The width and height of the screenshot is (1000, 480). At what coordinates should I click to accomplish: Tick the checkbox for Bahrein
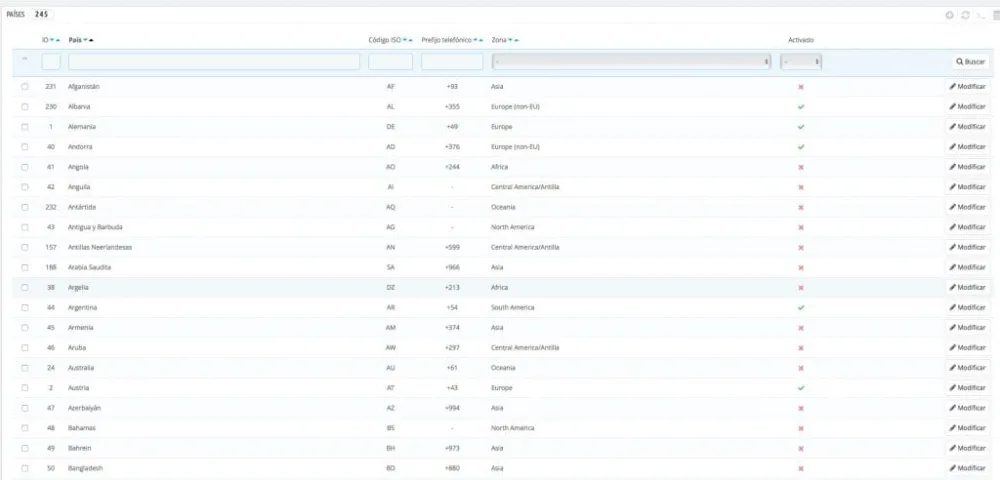(x=25, y=447)
